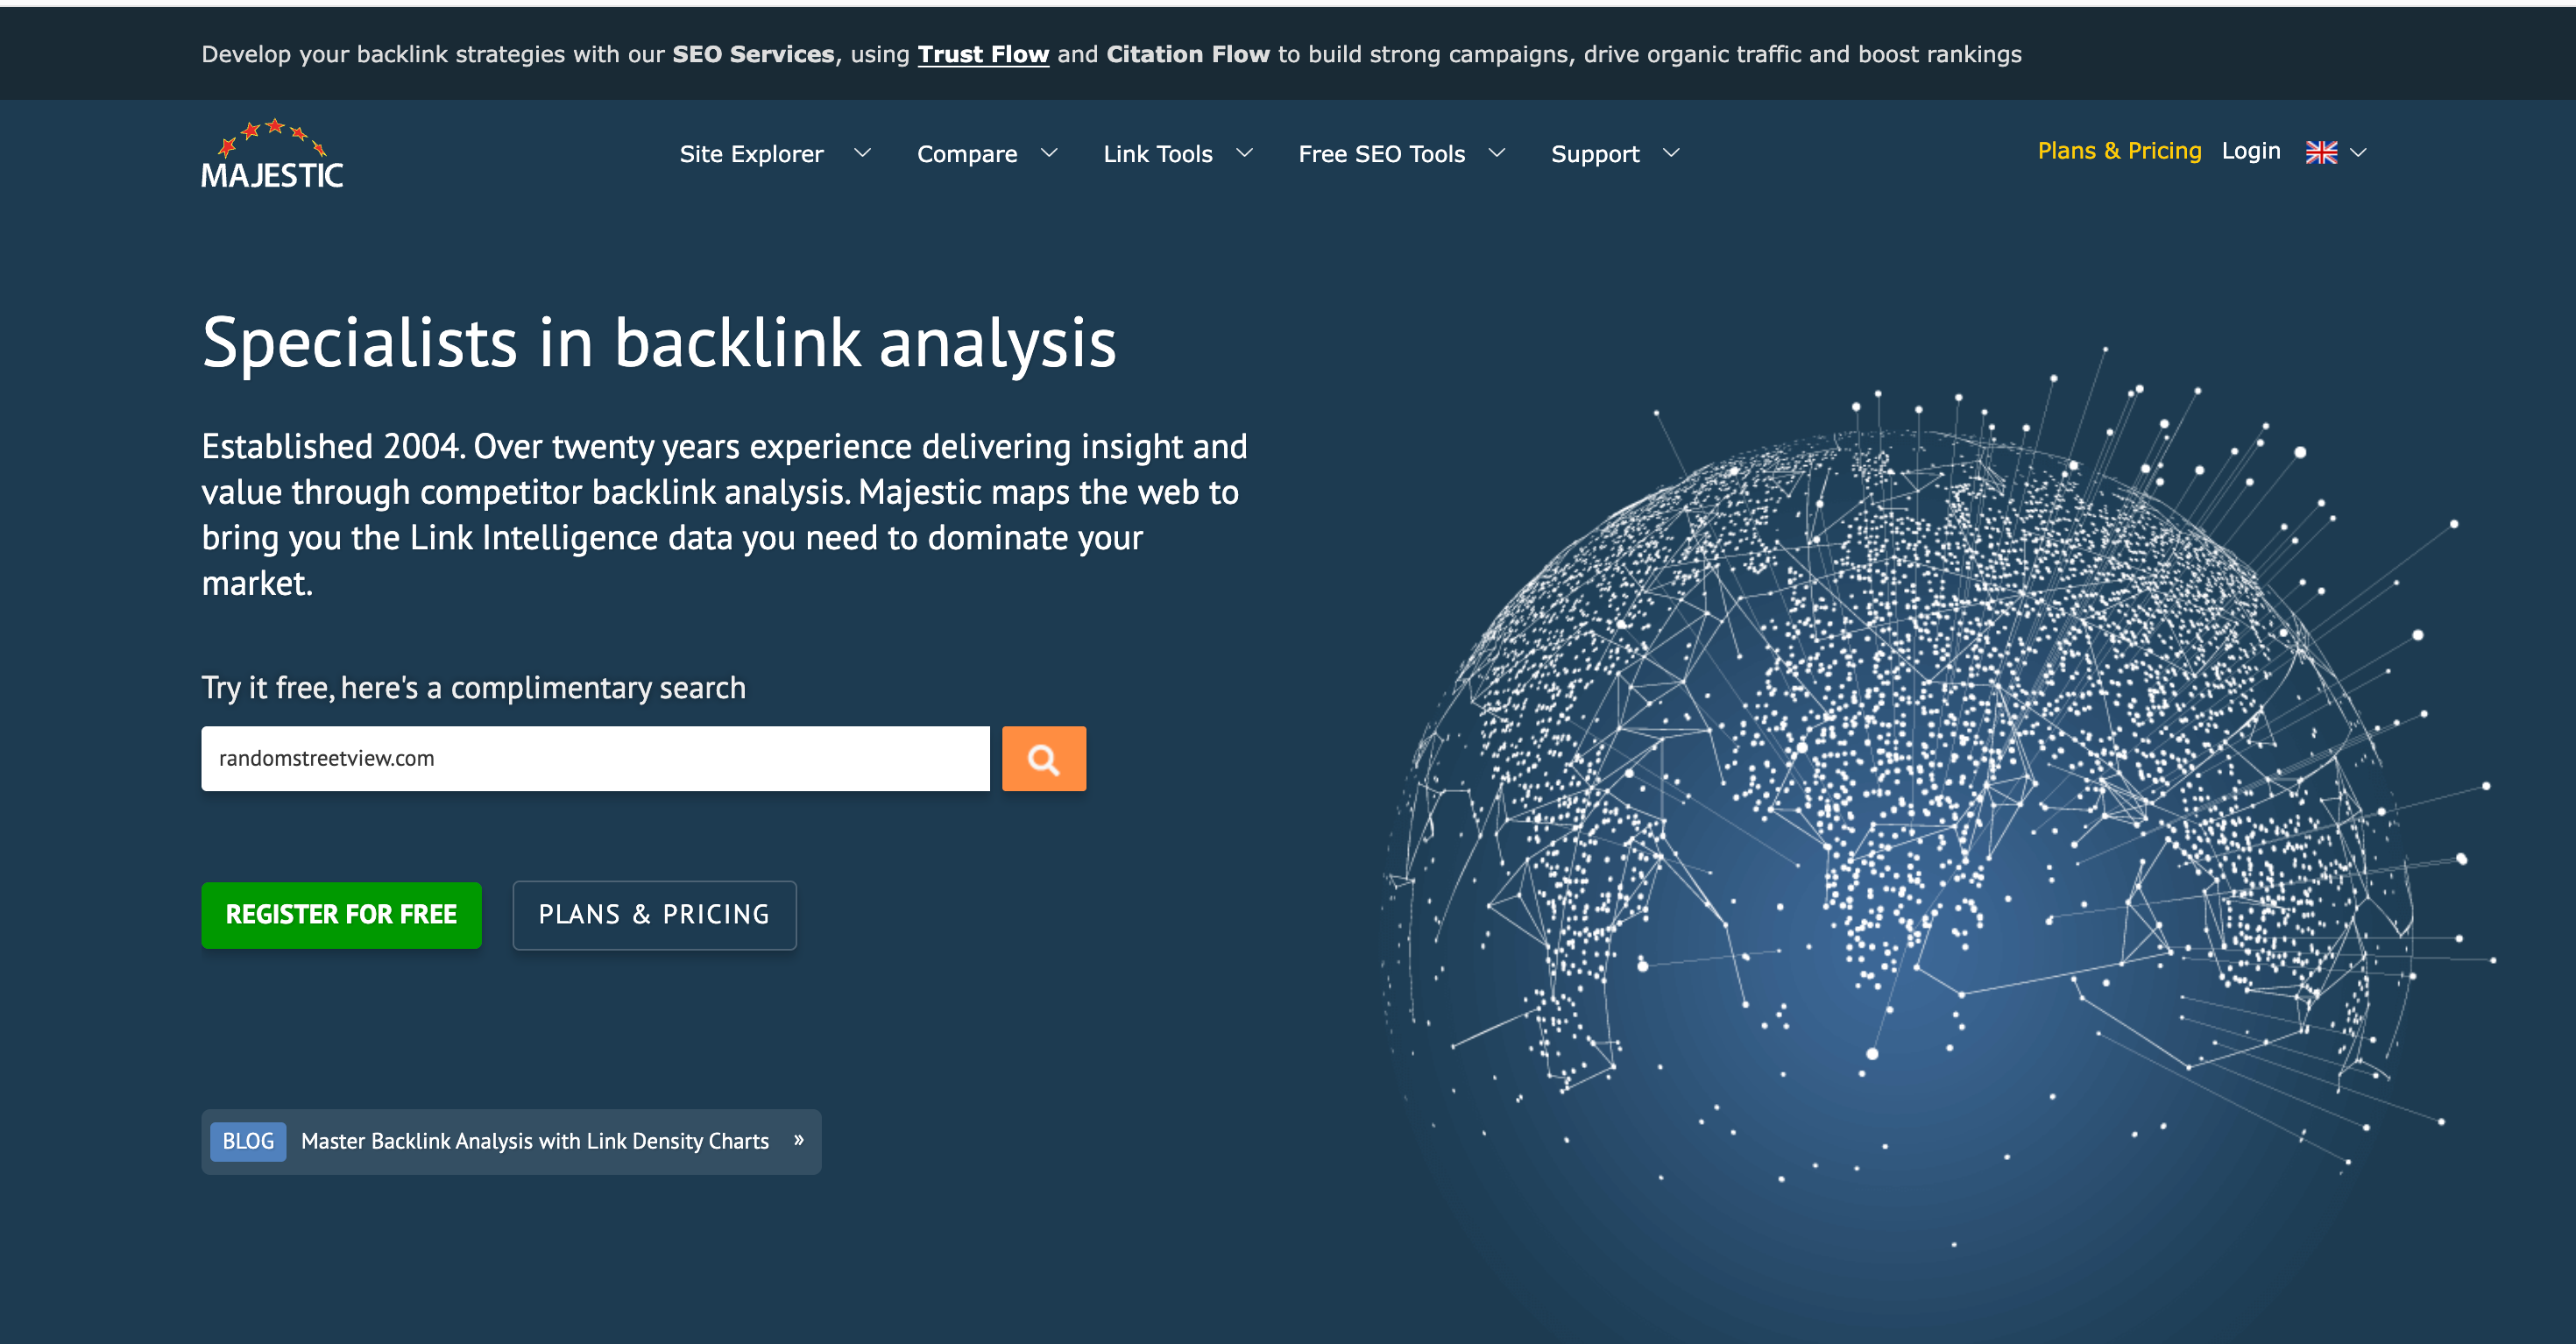Open the Free SEO Tools menu
The width and height of the screenshot is (2576, 1344).
(1381, 154)
